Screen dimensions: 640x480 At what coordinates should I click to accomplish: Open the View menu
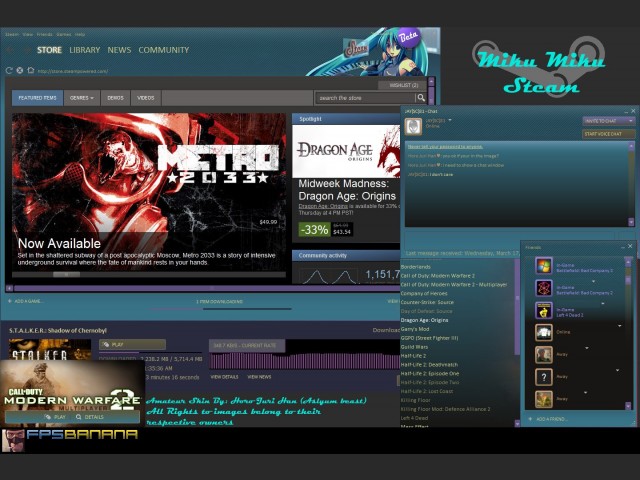(27, 34)
